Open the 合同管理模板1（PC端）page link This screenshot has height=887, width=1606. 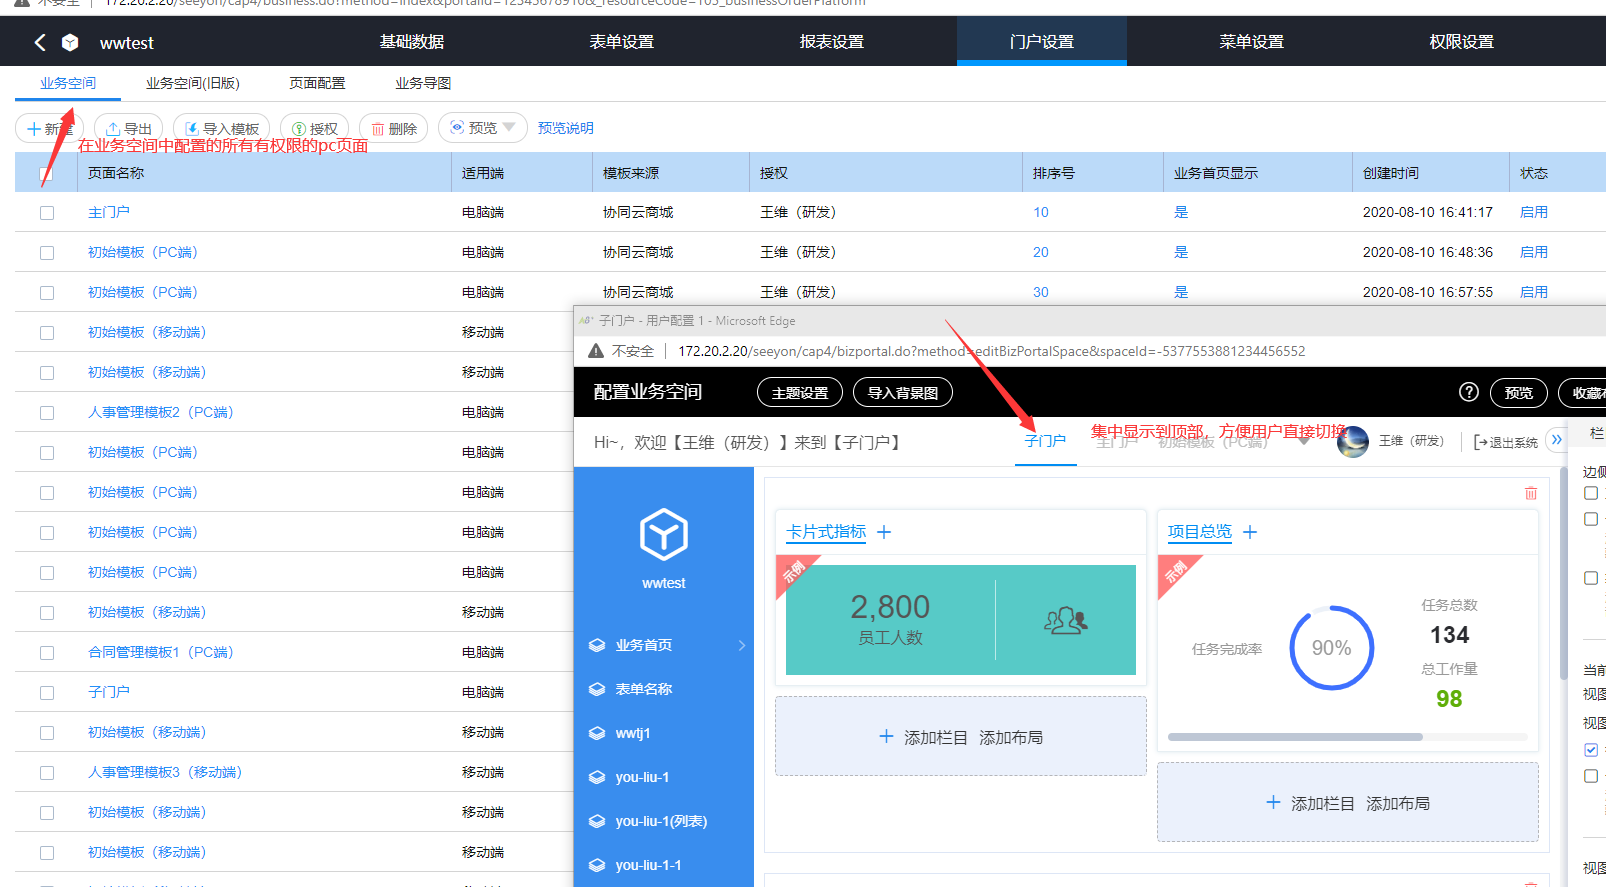(160, 652)
